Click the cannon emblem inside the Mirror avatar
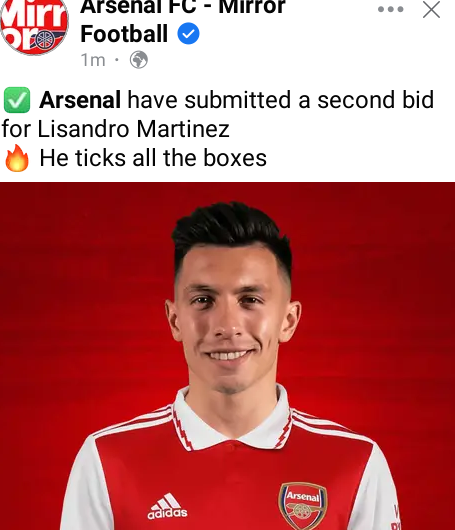Viewport: 455px width, 530px height. coord(45,40)
